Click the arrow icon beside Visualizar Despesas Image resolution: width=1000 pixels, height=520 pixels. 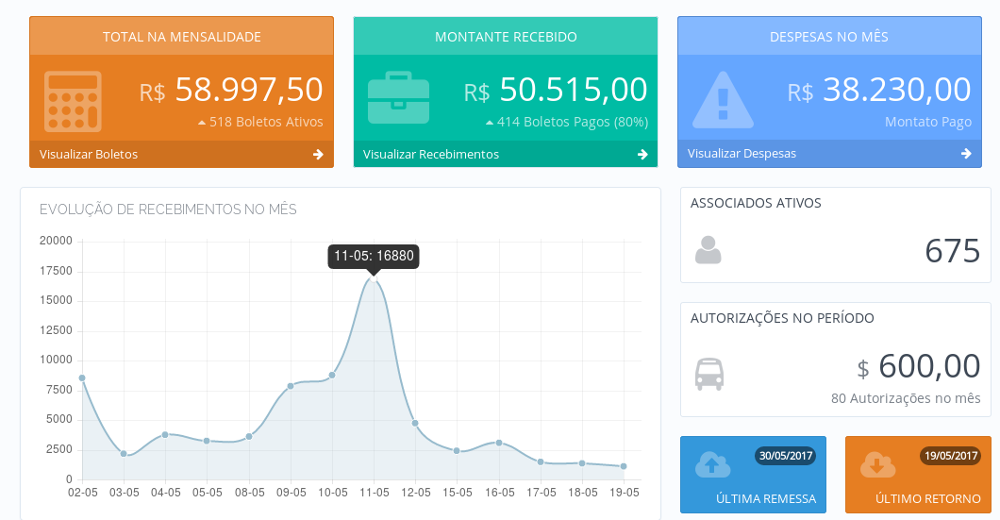pyautogui.click(x=966, y=154)
